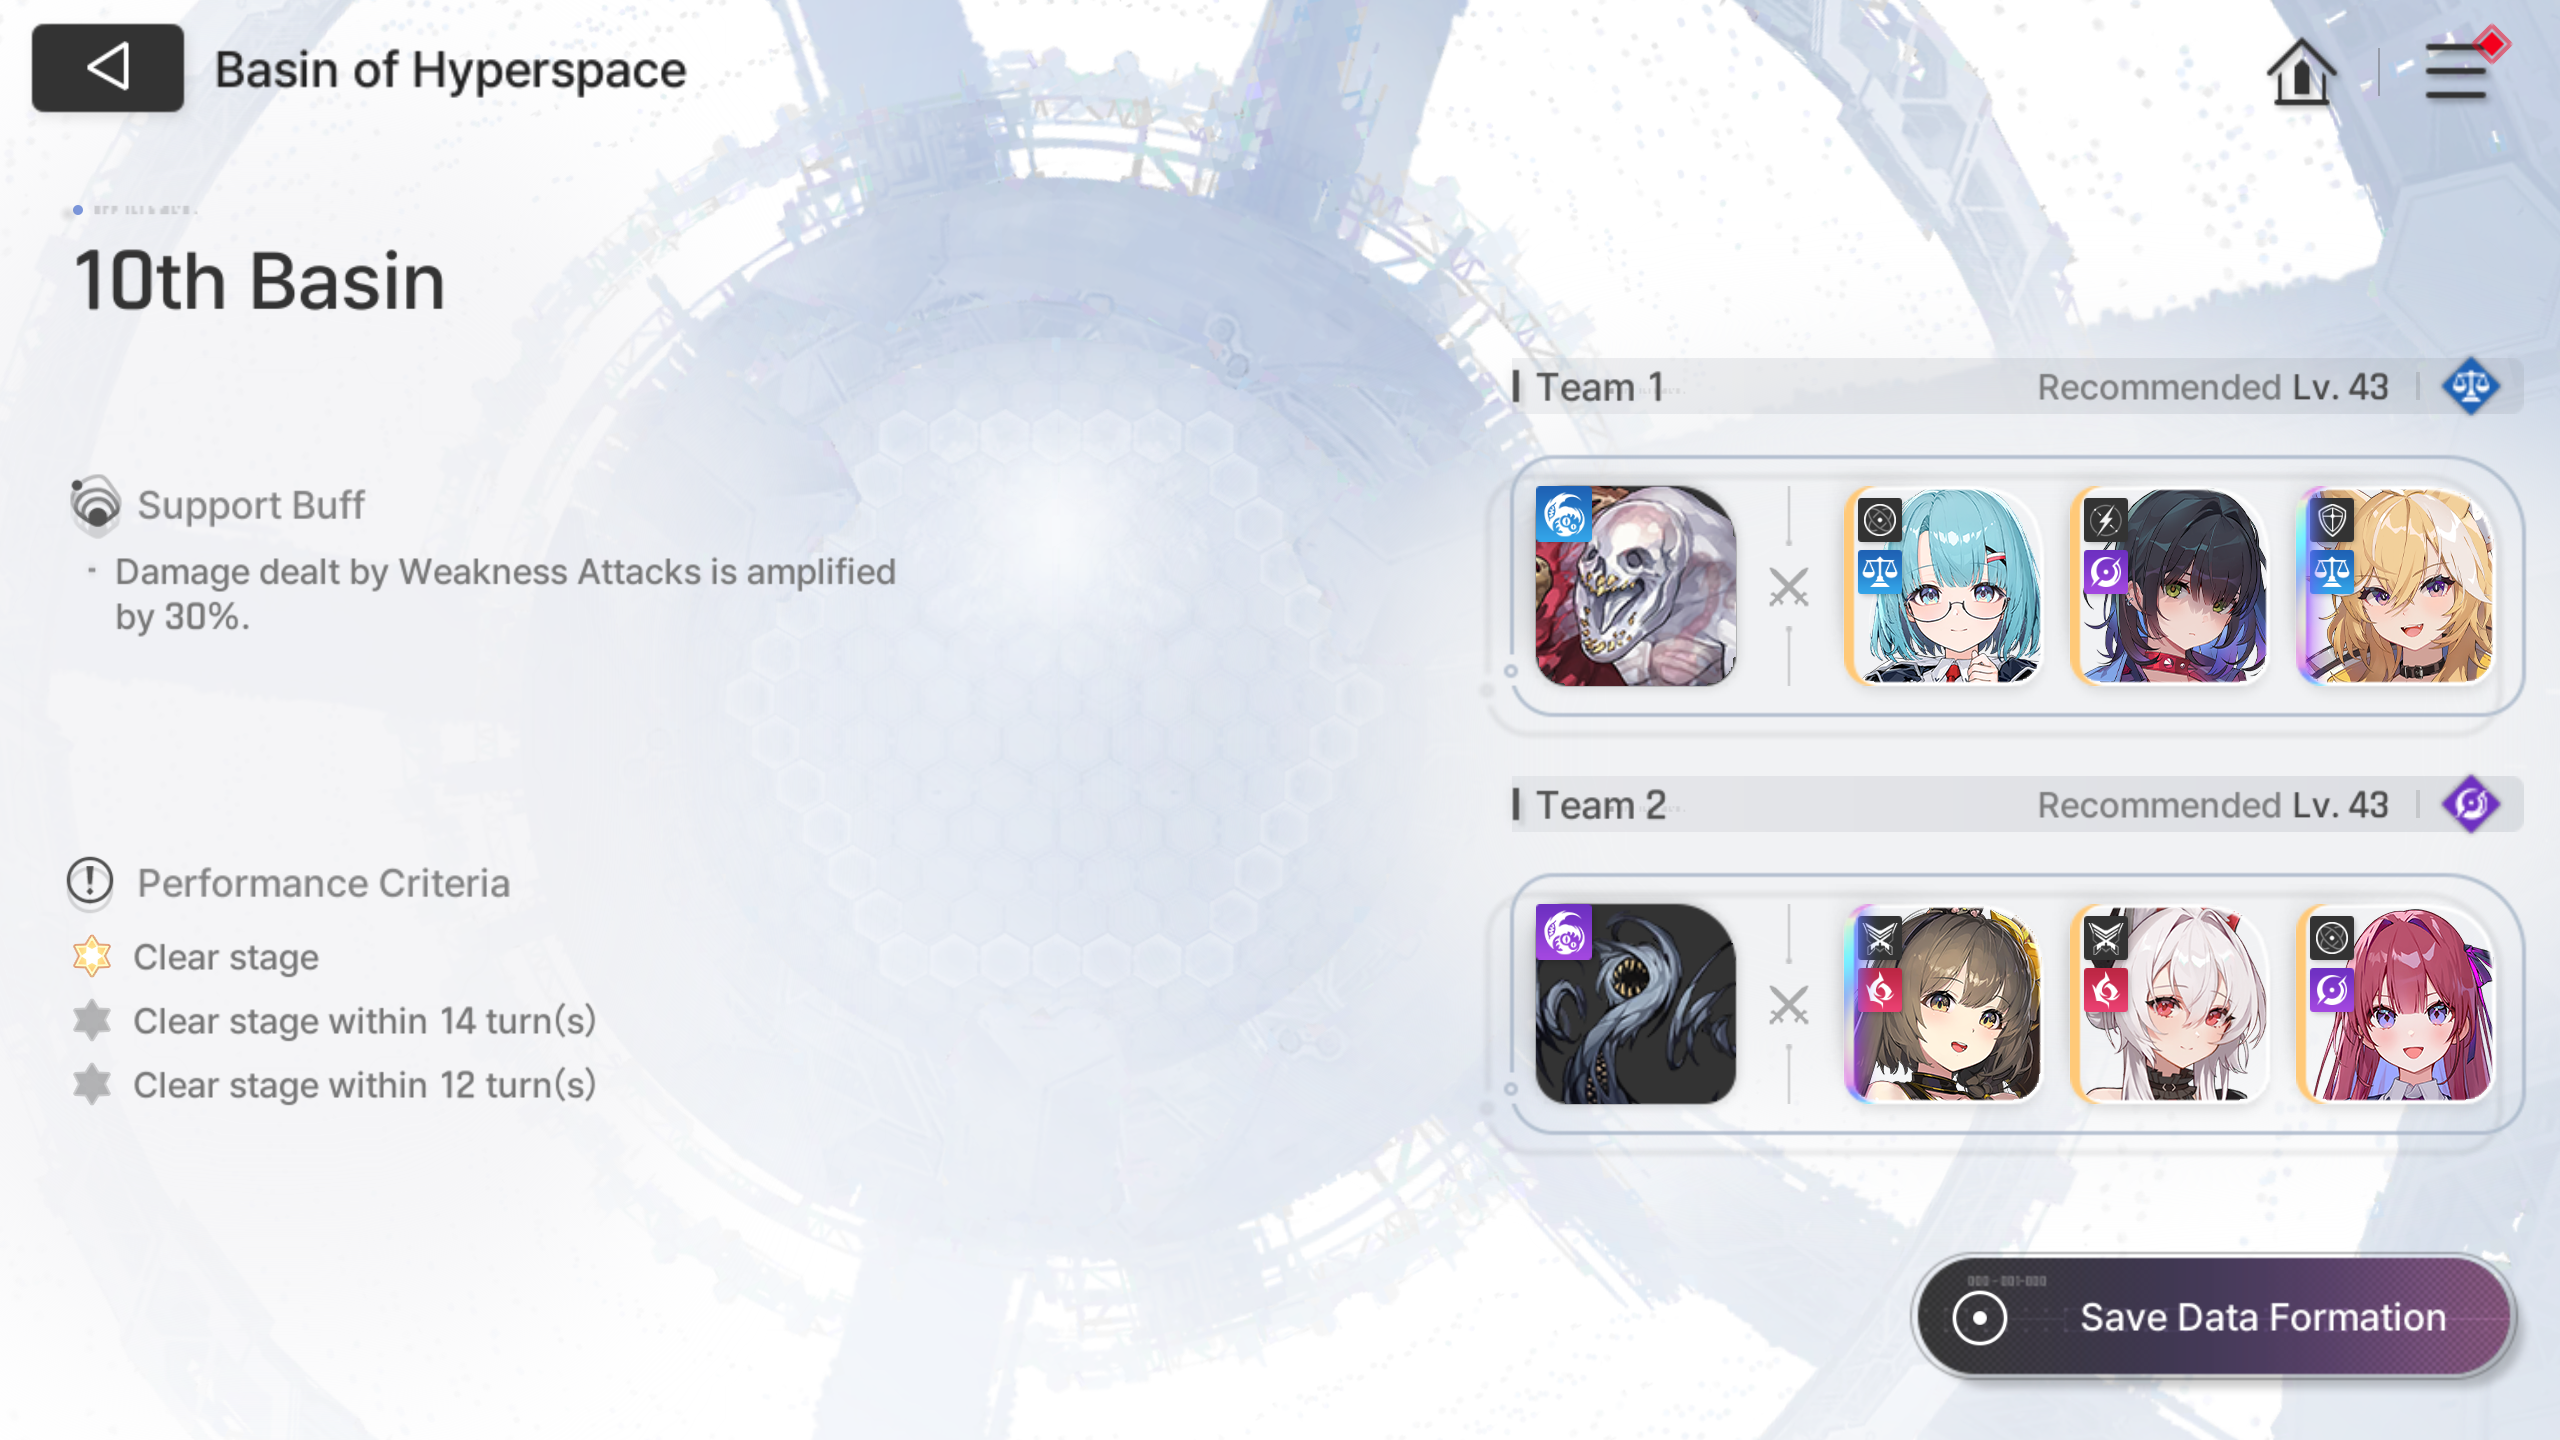Tap the Support Buff icon
The width and height of the screenshot is (2560, 1440).
coord(96,503)
